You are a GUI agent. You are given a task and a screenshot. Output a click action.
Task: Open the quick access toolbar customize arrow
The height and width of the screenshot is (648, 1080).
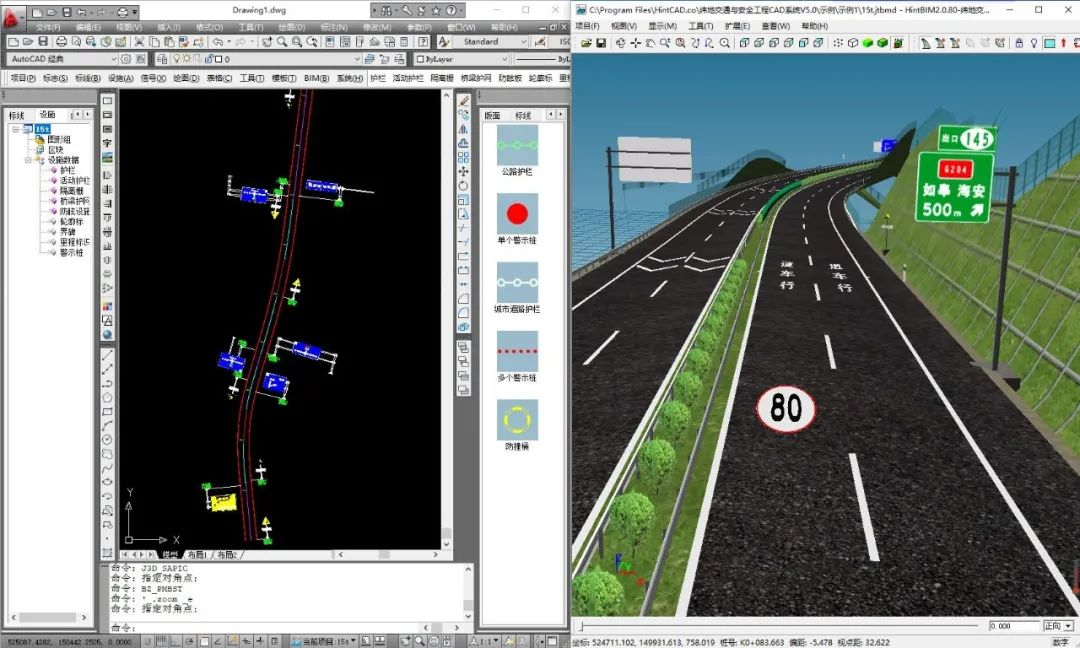(x=135, y=12)
